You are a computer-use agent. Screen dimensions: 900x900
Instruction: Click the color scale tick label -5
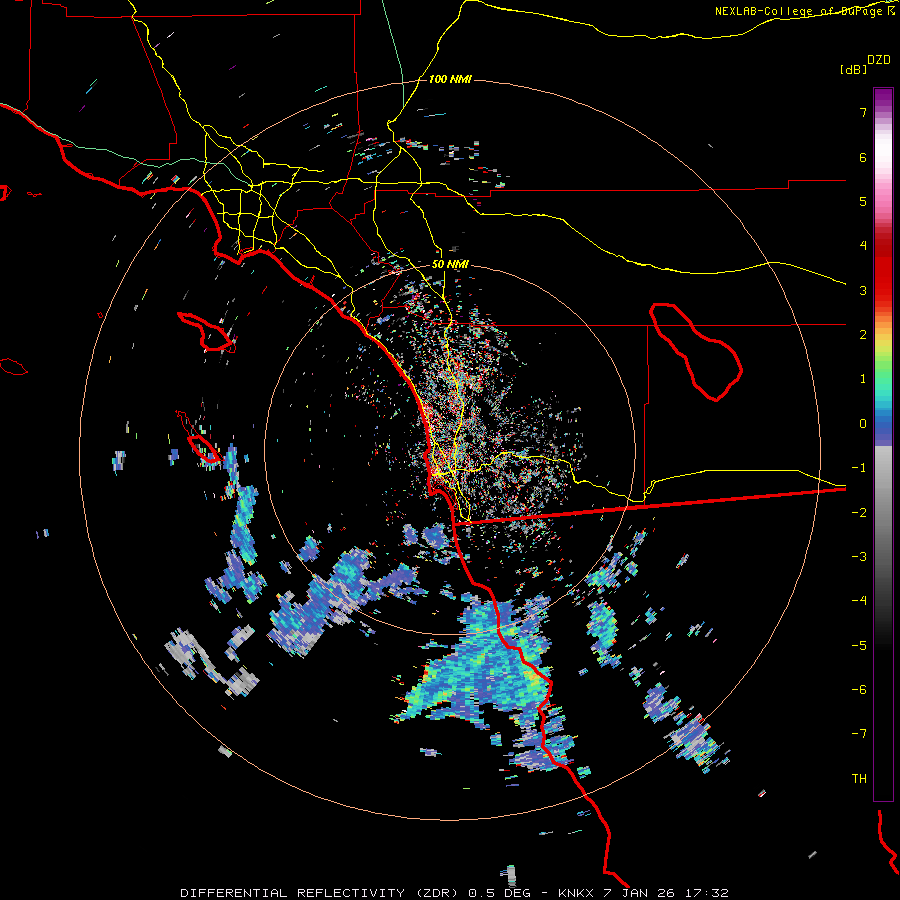click(859, 646)
